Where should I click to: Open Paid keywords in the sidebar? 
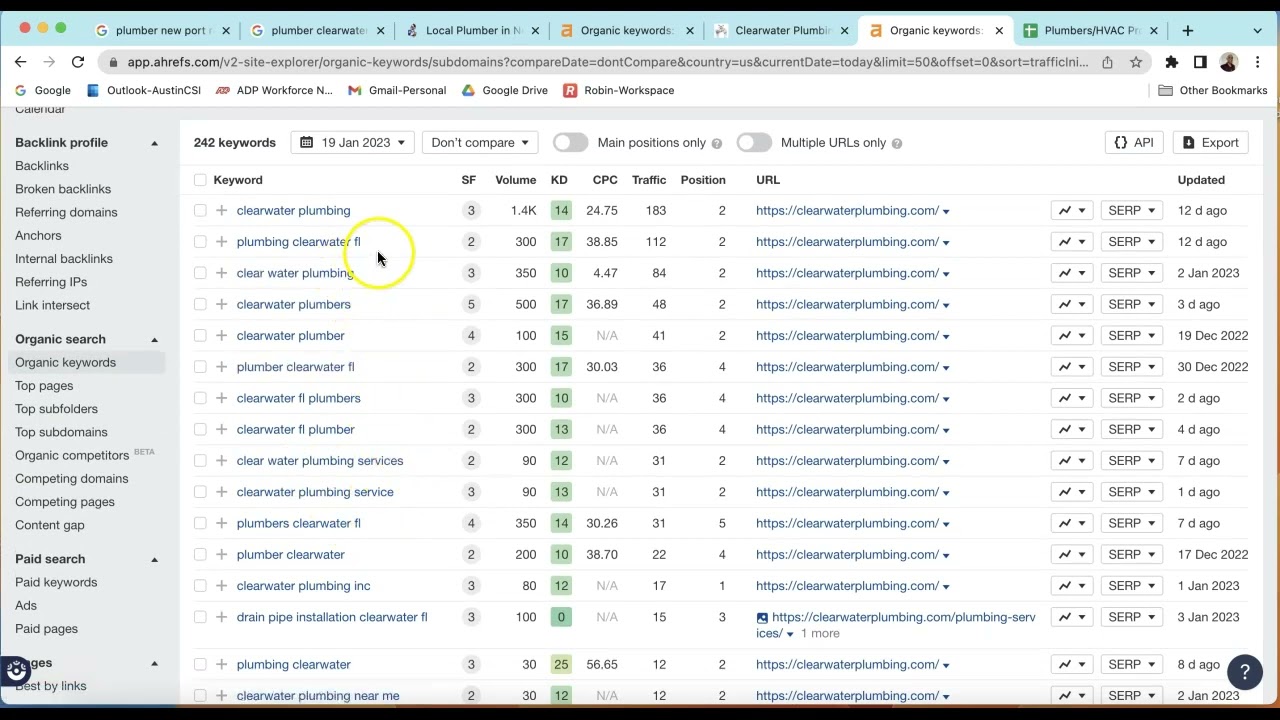tap(56, 583)
